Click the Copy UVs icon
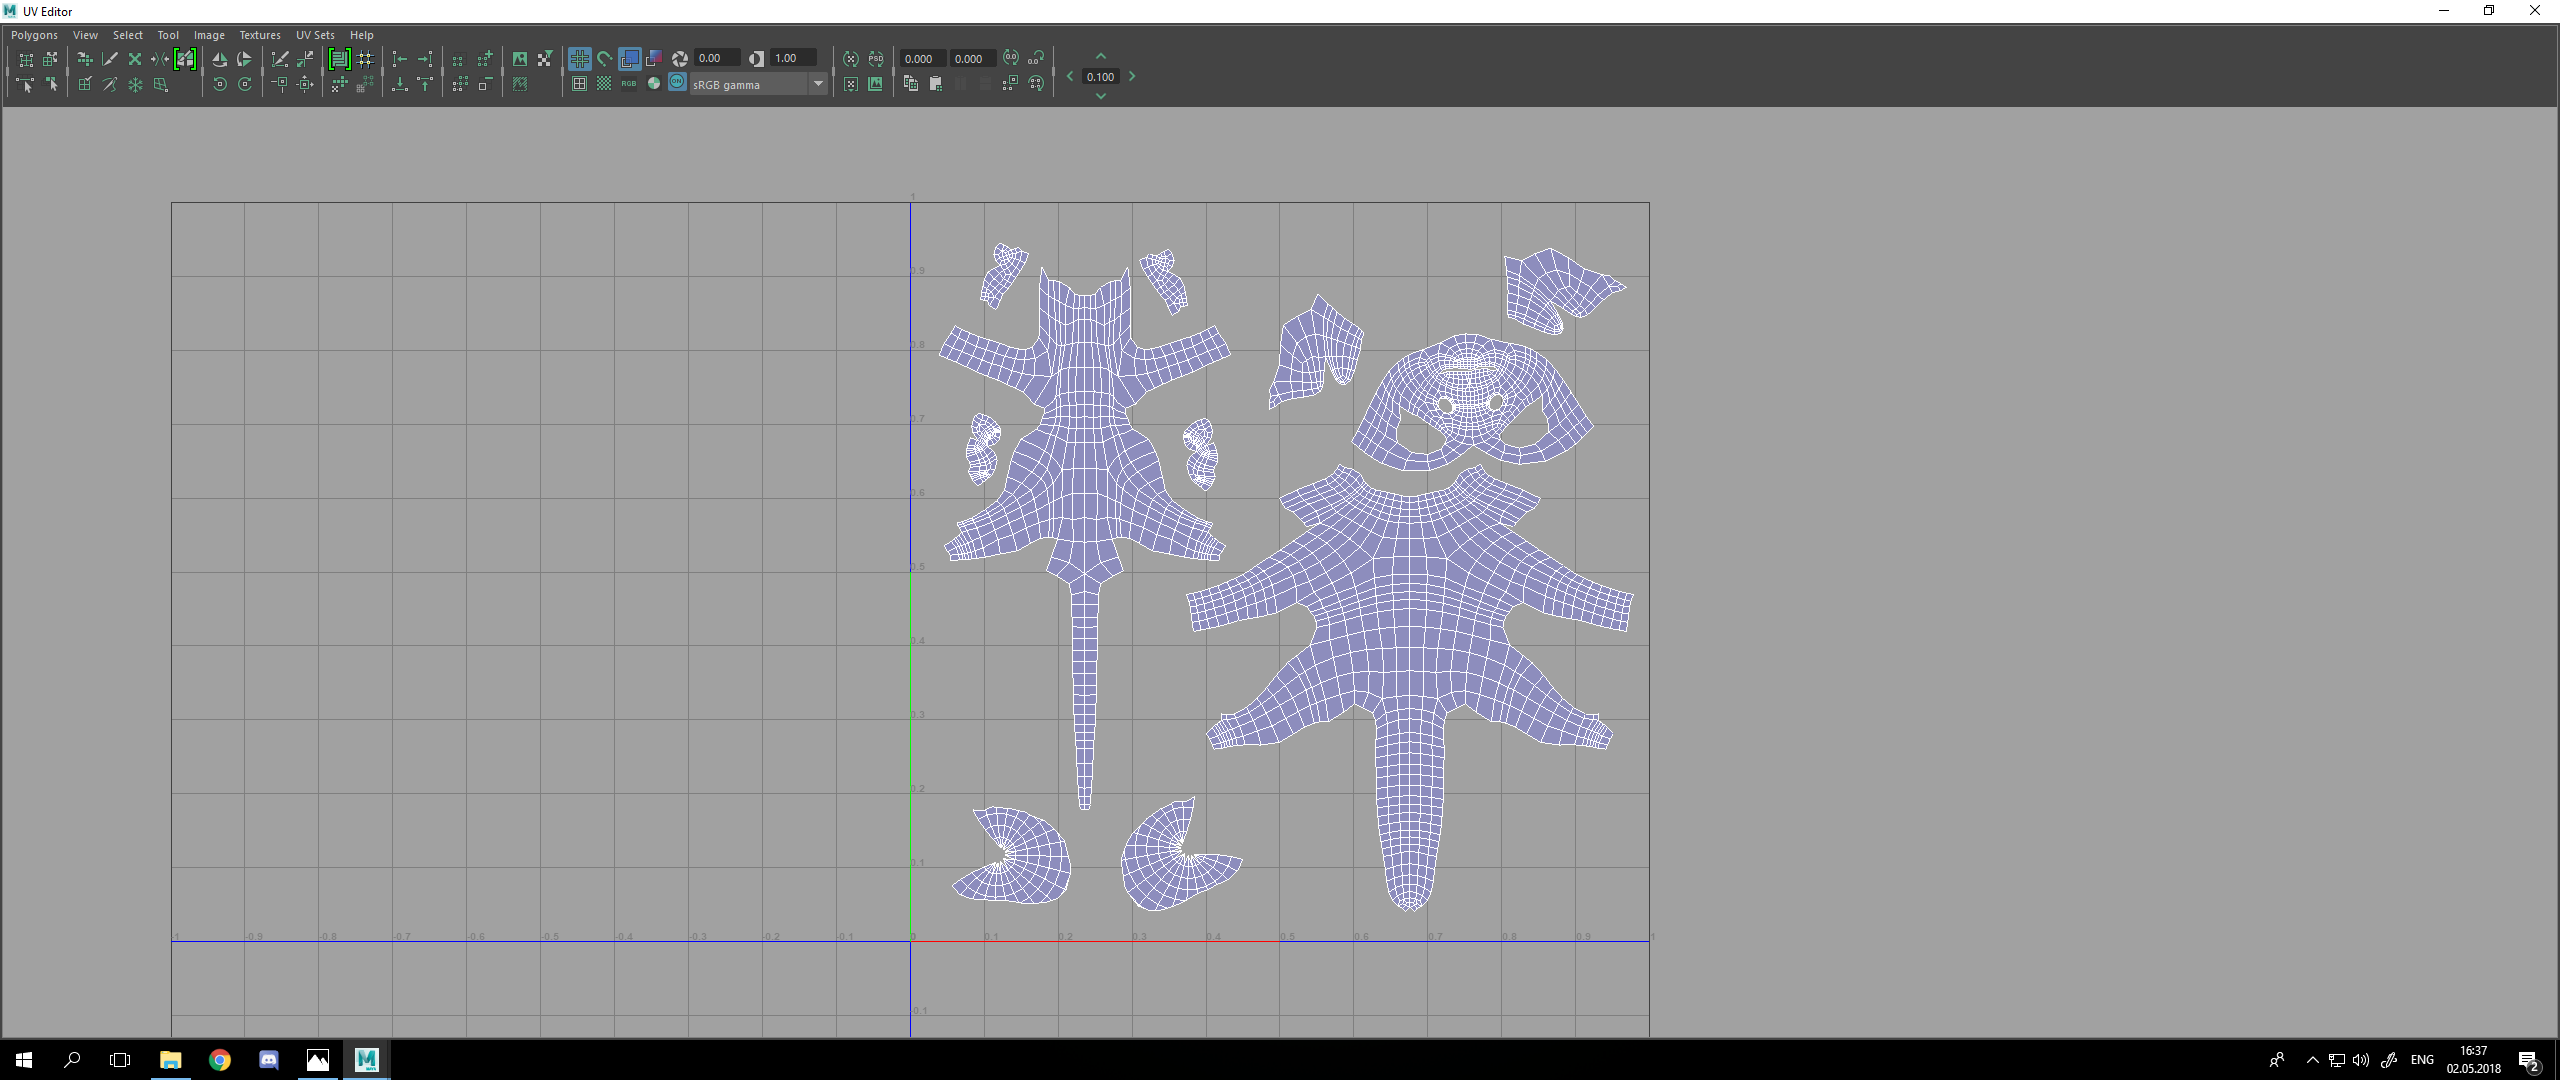The height and width of the screenshot is (1080, 2560). click(911, 84)
